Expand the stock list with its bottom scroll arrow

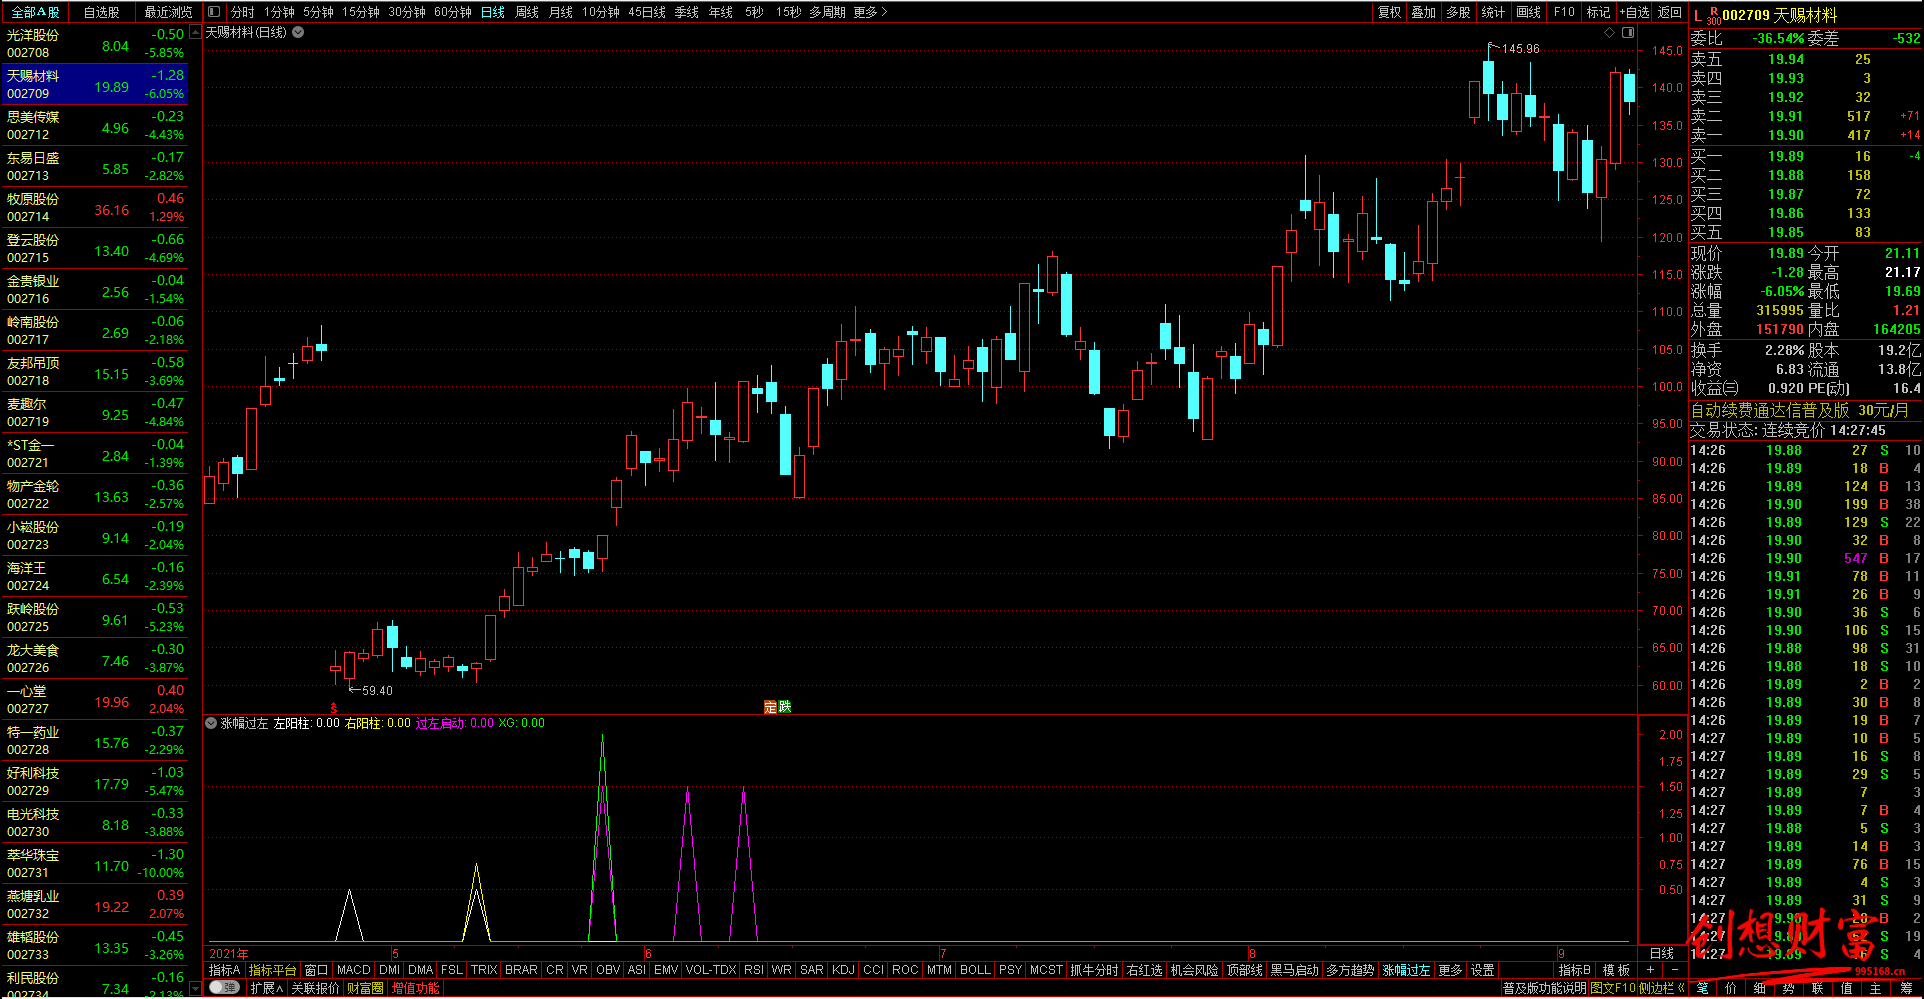(x=195, y=989)
